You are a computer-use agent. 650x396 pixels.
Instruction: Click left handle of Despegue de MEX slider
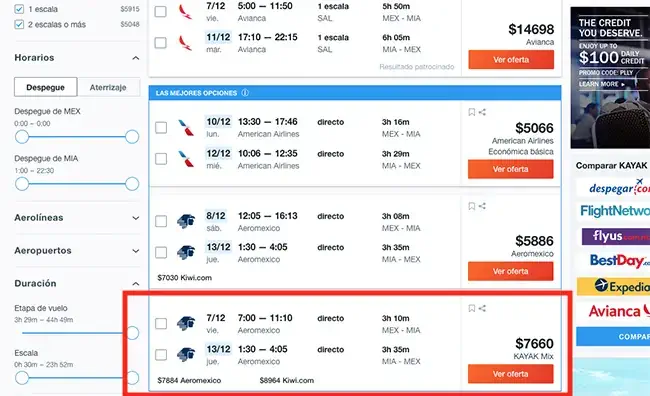(x=22, y=136)
